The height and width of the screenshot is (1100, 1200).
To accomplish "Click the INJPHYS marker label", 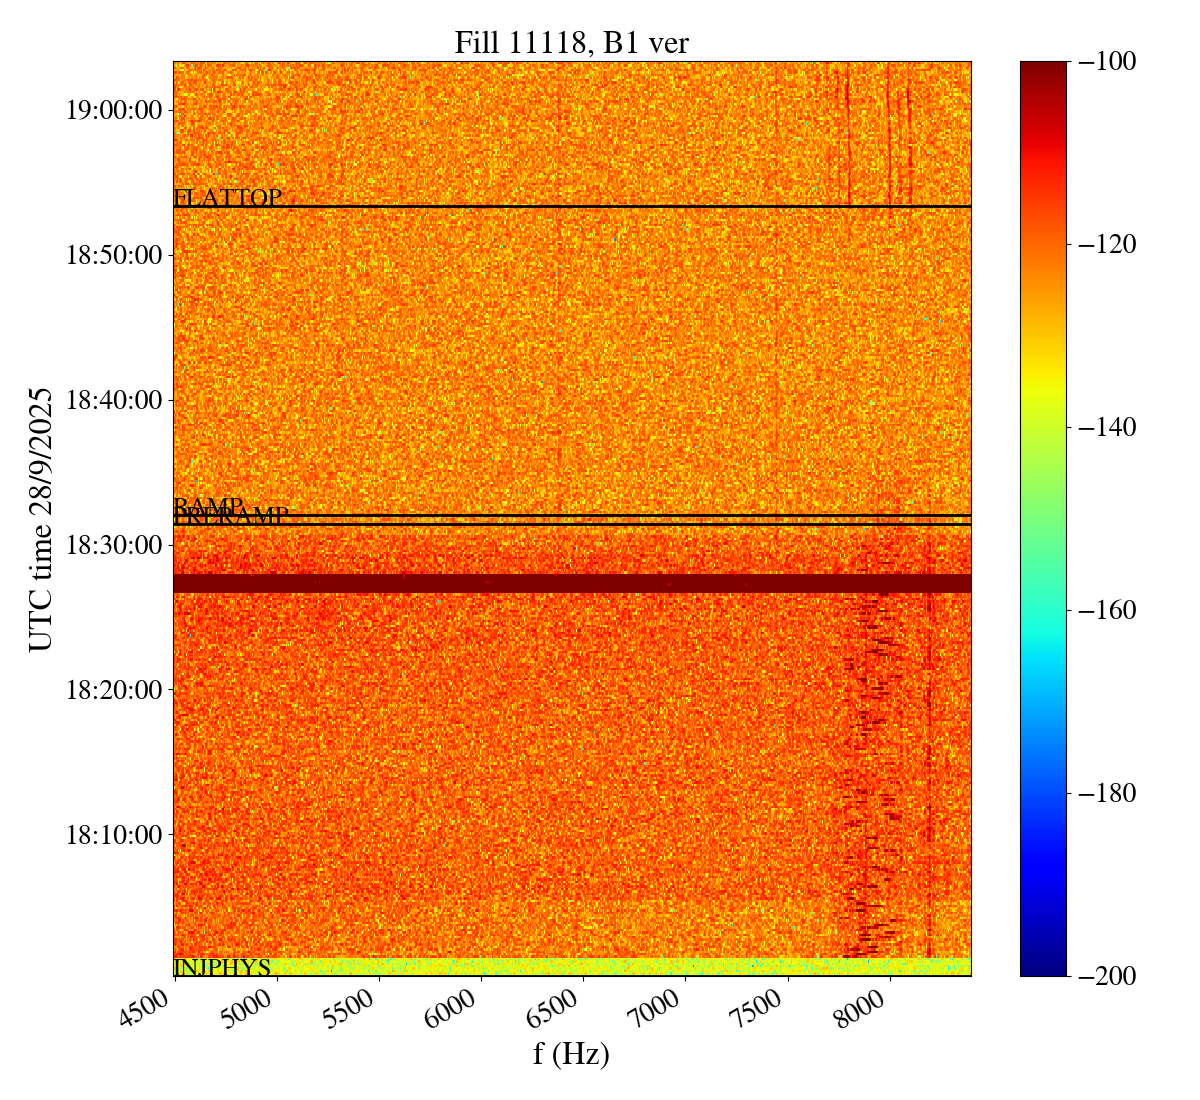I will [222, 967].
